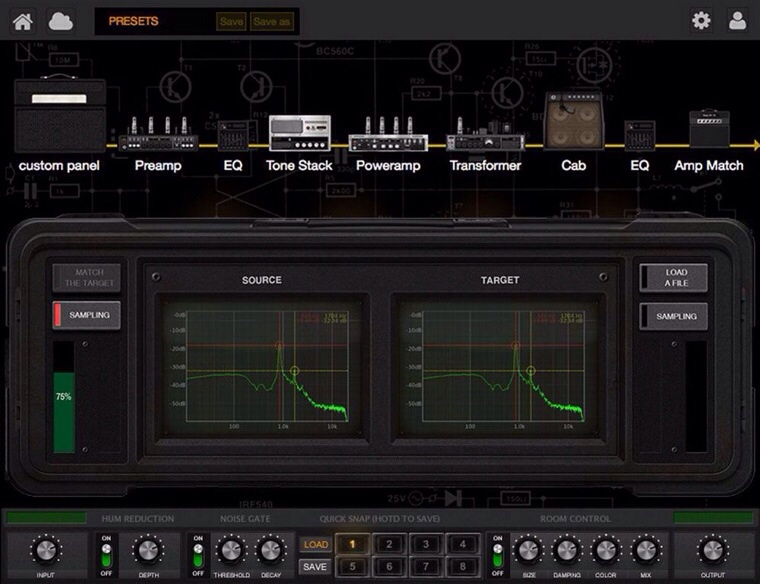Adjust the OUTPUT knob
The width and height of the screenshot is (760, 584).
[712, 550]
